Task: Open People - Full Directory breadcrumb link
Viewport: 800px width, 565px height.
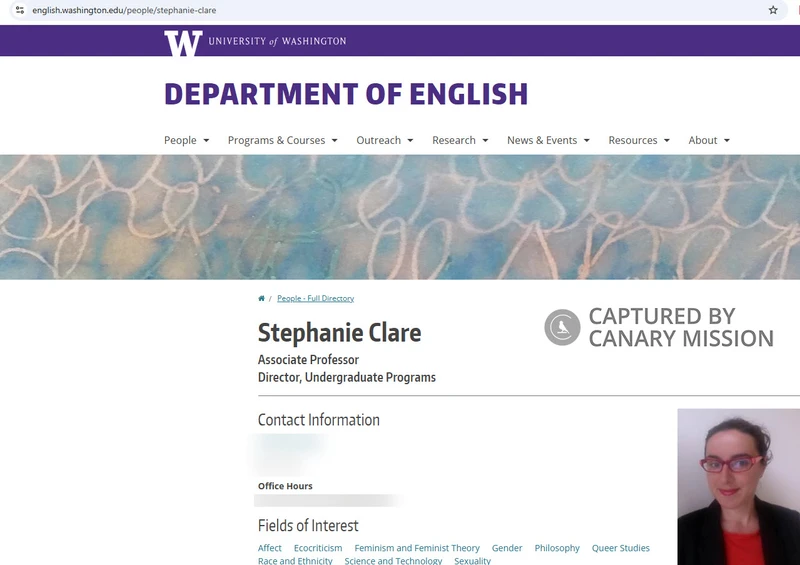Action: (x=315, y=298)
